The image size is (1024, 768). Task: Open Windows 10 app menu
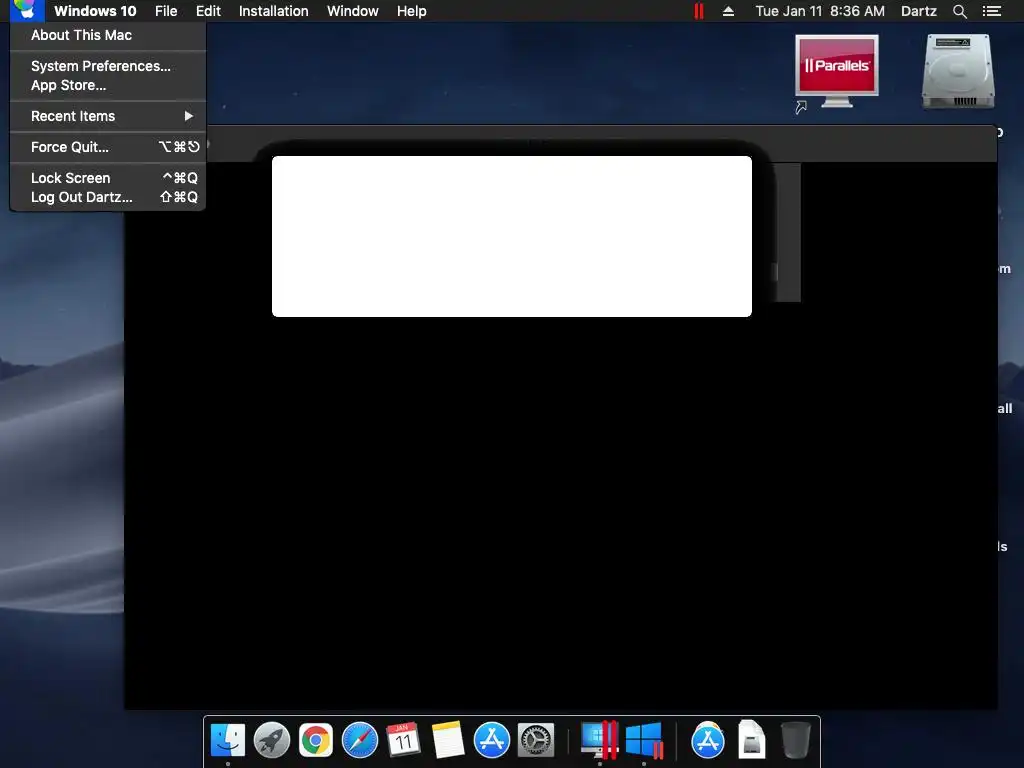pos(95,11)
